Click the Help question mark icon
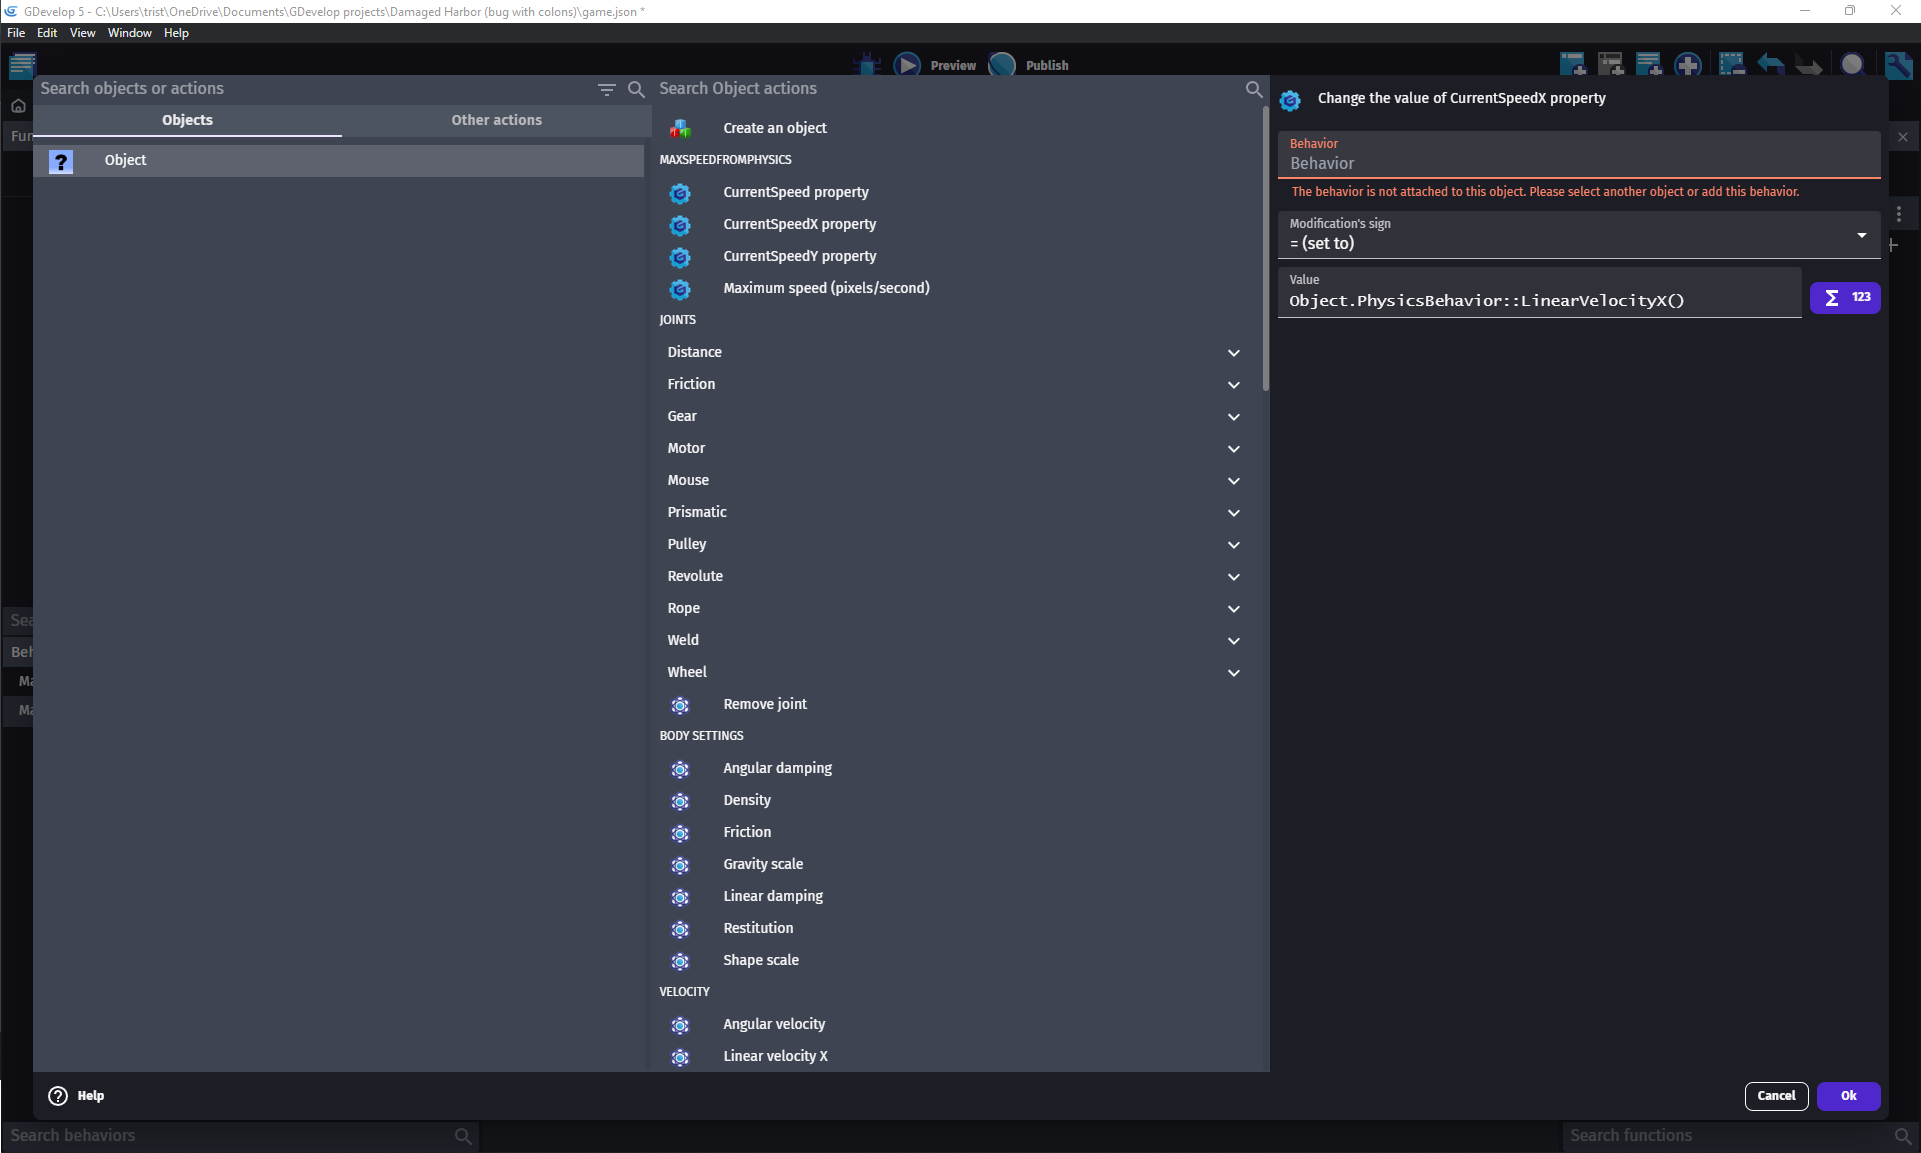This screenshot has width=1921, height=1153. 58,1096
